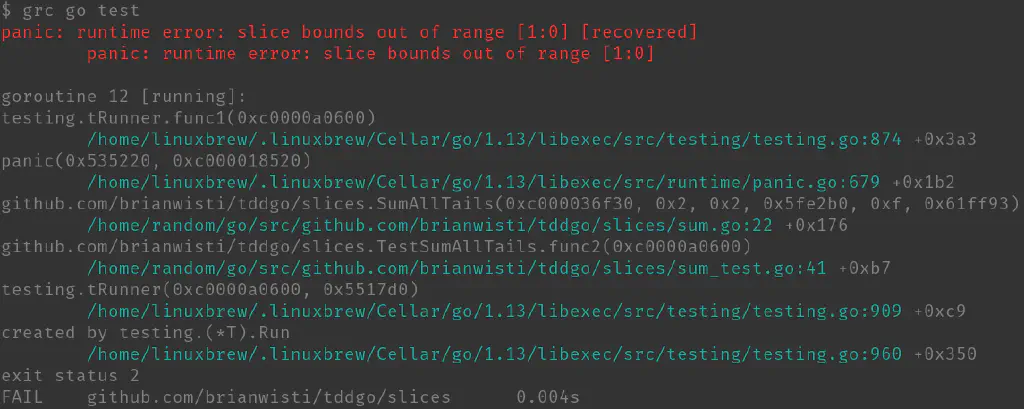Click the 0.004s test duration

pyautogui.click(x=548, y=397)
